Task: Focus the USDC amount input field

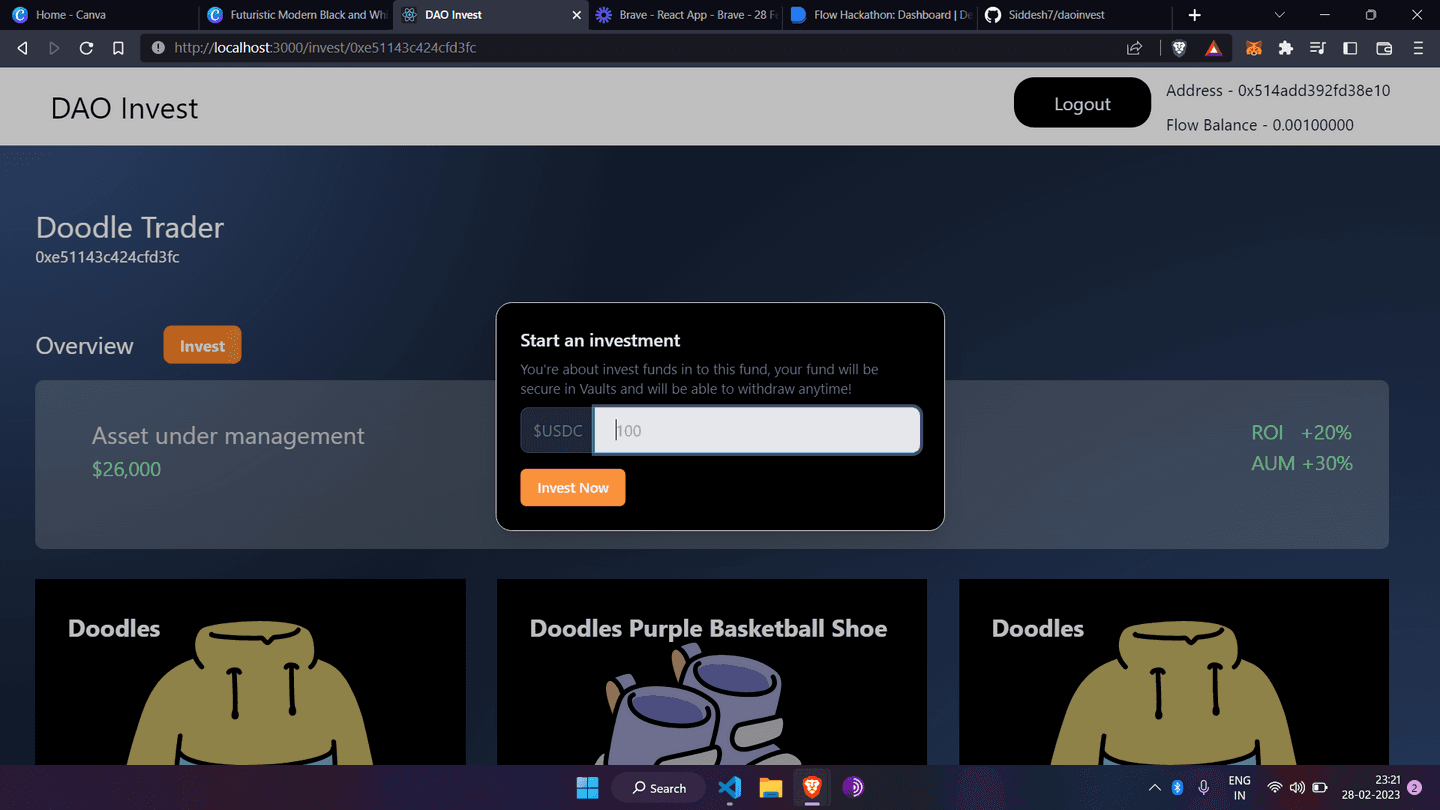Action: coord(757,430)
